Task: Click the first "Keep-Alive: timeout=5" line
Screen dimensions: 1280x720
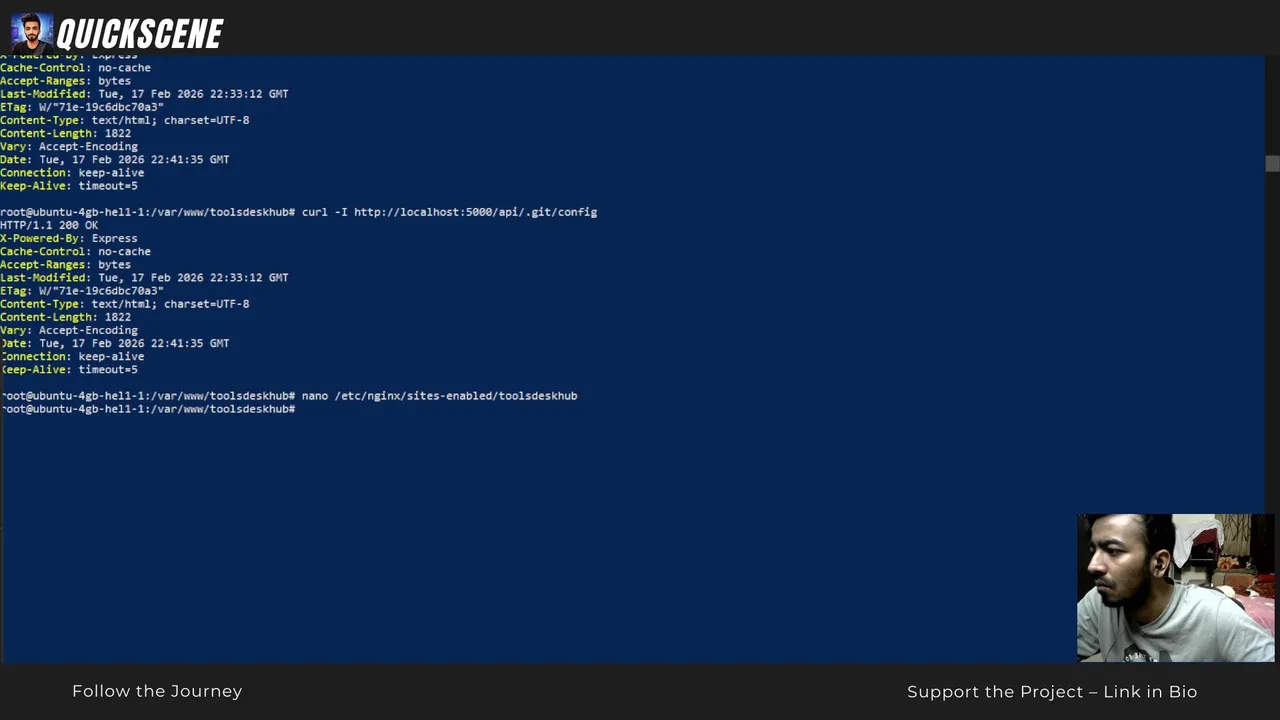Action: pyautogui.click(x=69, y=186)
